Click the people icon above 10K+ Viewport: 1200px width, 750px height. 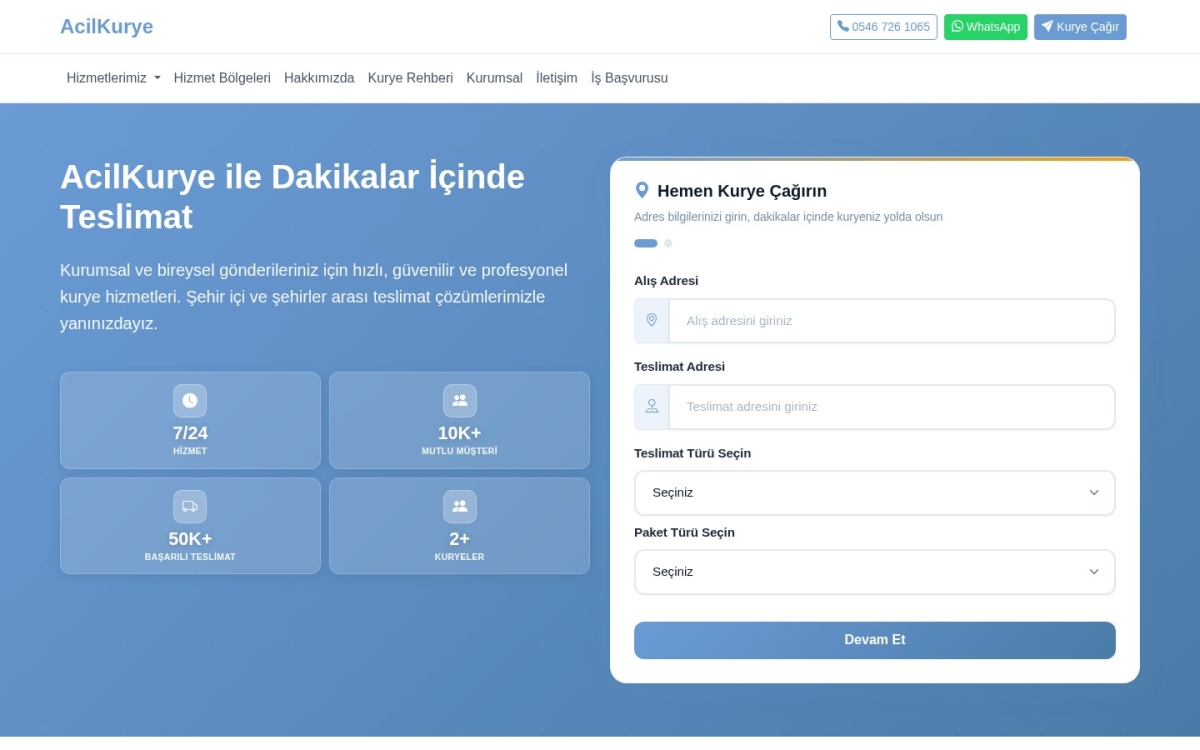click(459, 400)
